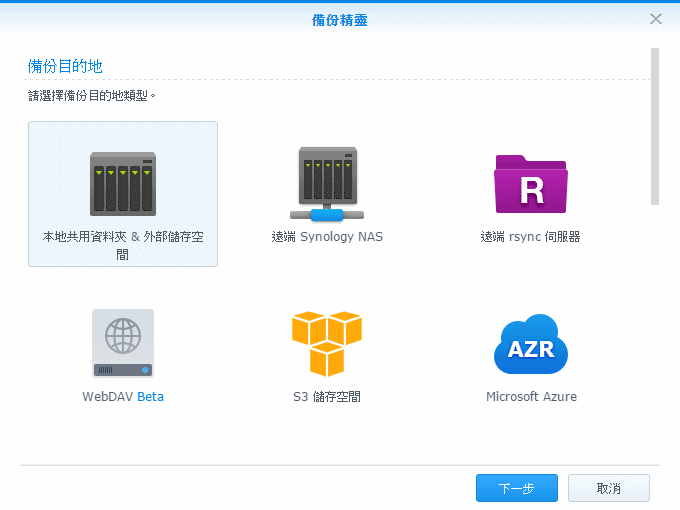Close the 備份精靈 wizard window
Screen dimensions: 680x510
656,19
